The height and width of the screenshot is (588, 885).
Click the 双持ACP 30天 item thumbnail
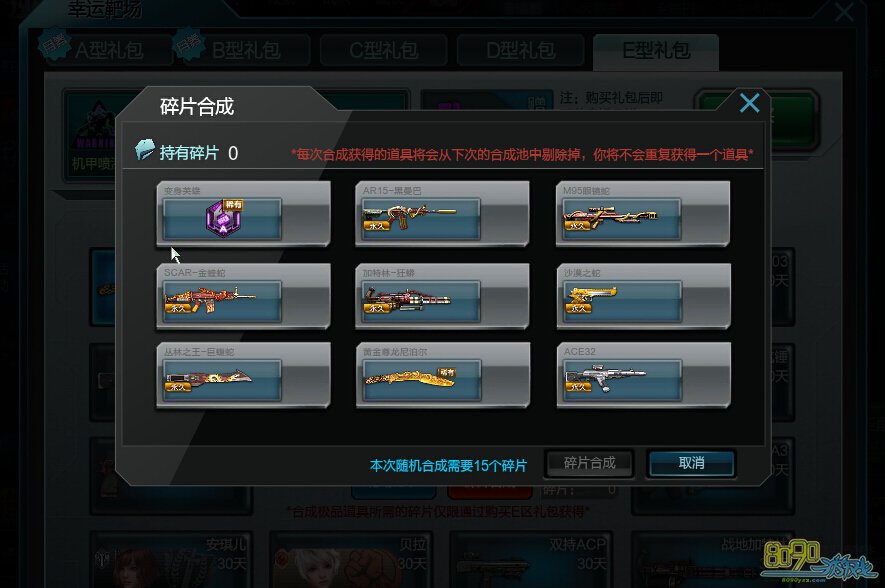531,559
